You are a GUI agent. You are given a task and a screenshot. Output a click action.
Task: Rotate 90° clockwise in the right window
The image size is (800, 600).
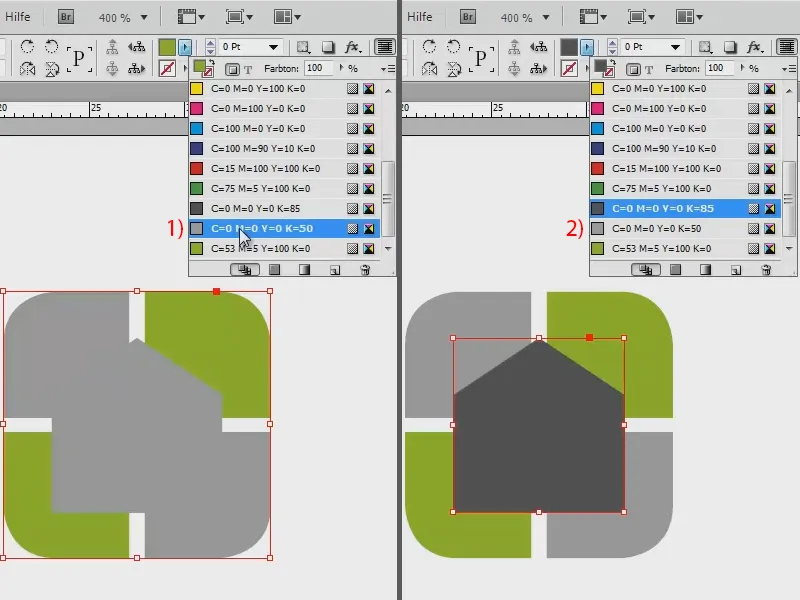(x=429, y=47)
